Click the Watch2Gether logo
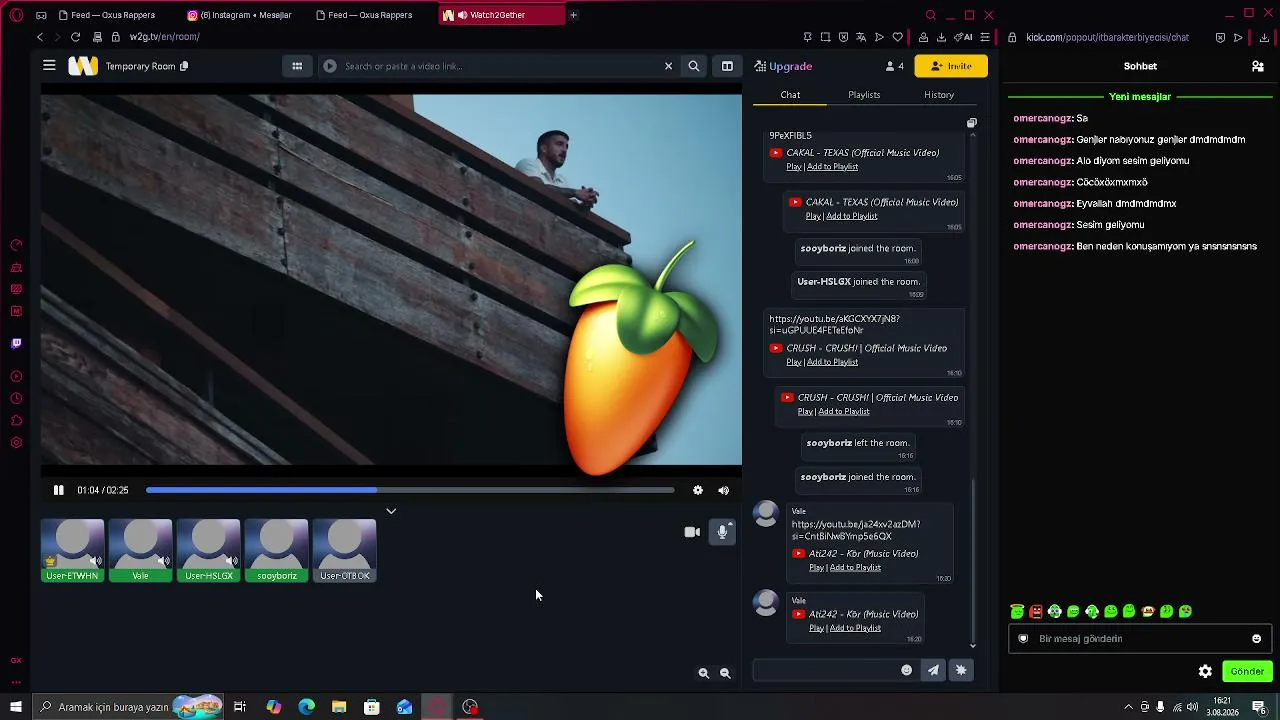 point(83,66)
